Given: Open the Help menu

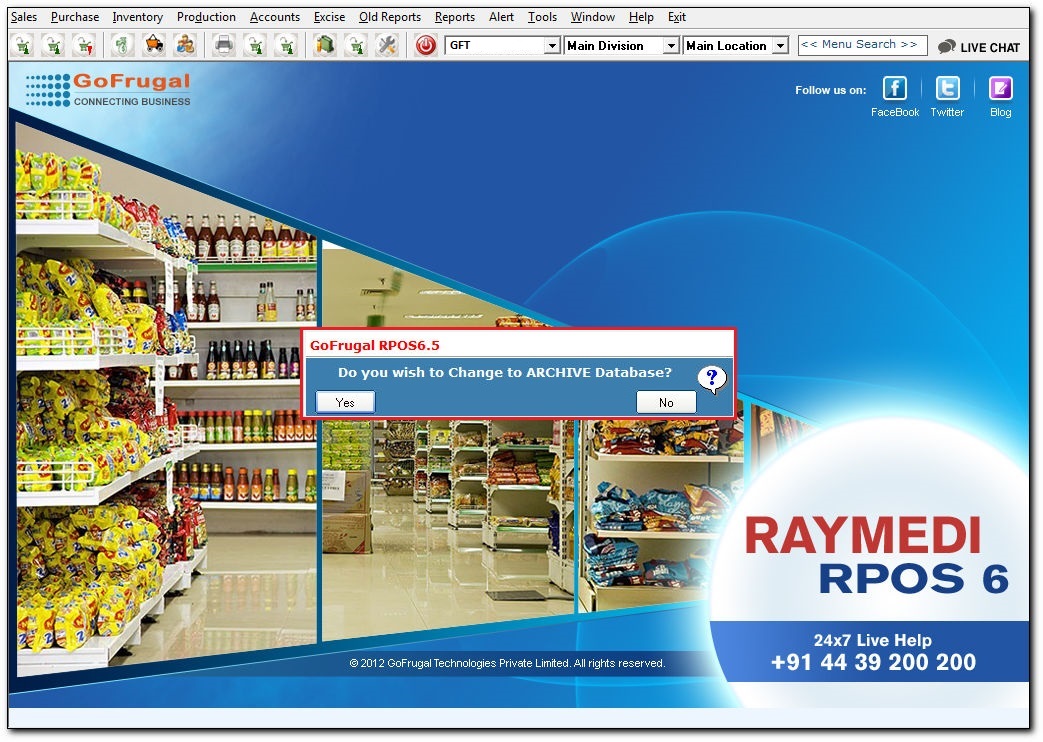Looking at the screenshot, I should (x=641, y=17).
